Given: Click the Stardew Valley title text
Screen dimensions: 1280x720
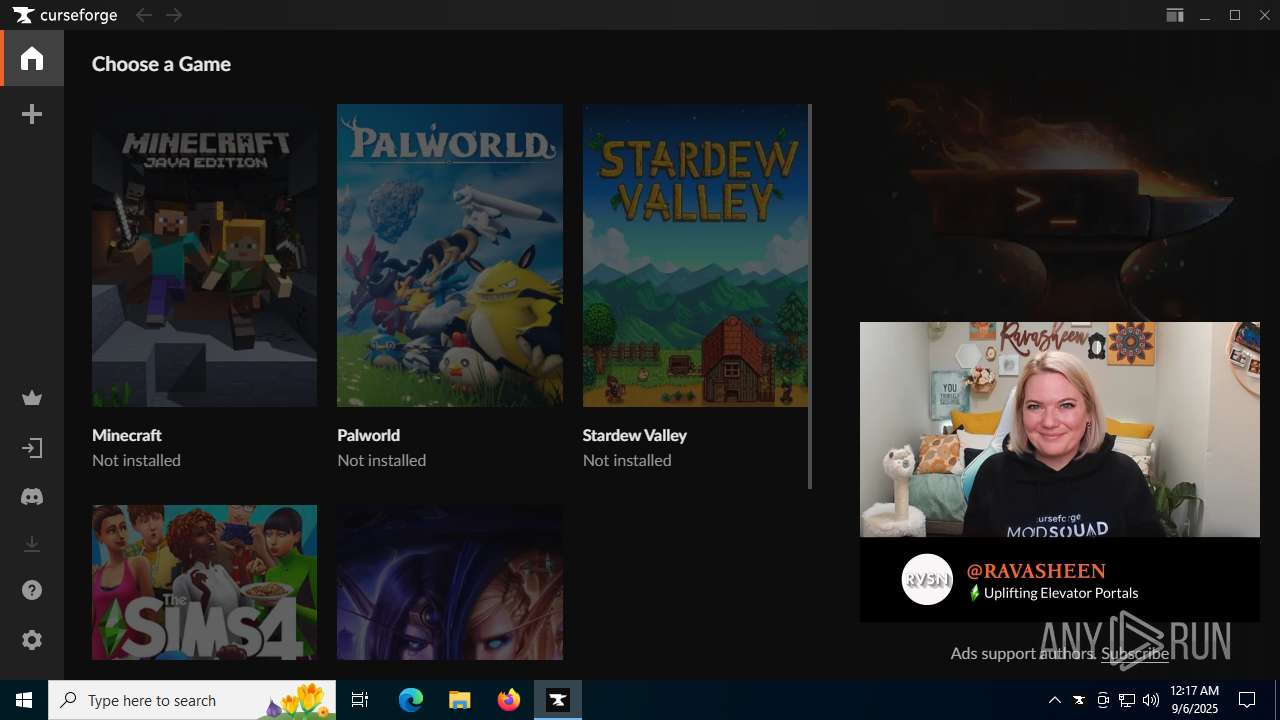Looking at the screenshot, I should 635,435.
